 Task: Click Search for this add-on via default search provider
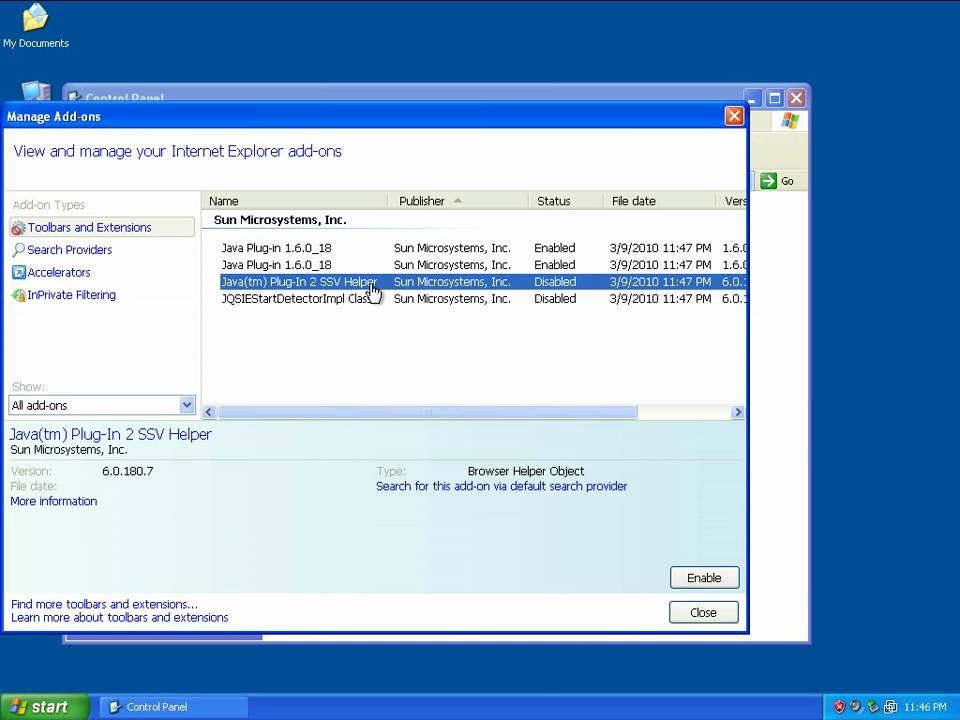pos(501,486)
